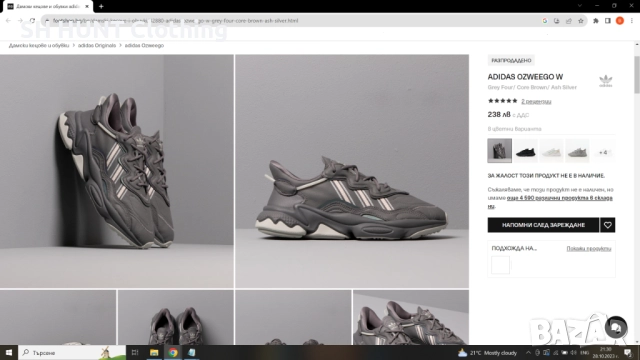The image size is (640, 360).
Task: Close the current browser tab
Action: tap(87, 7)
